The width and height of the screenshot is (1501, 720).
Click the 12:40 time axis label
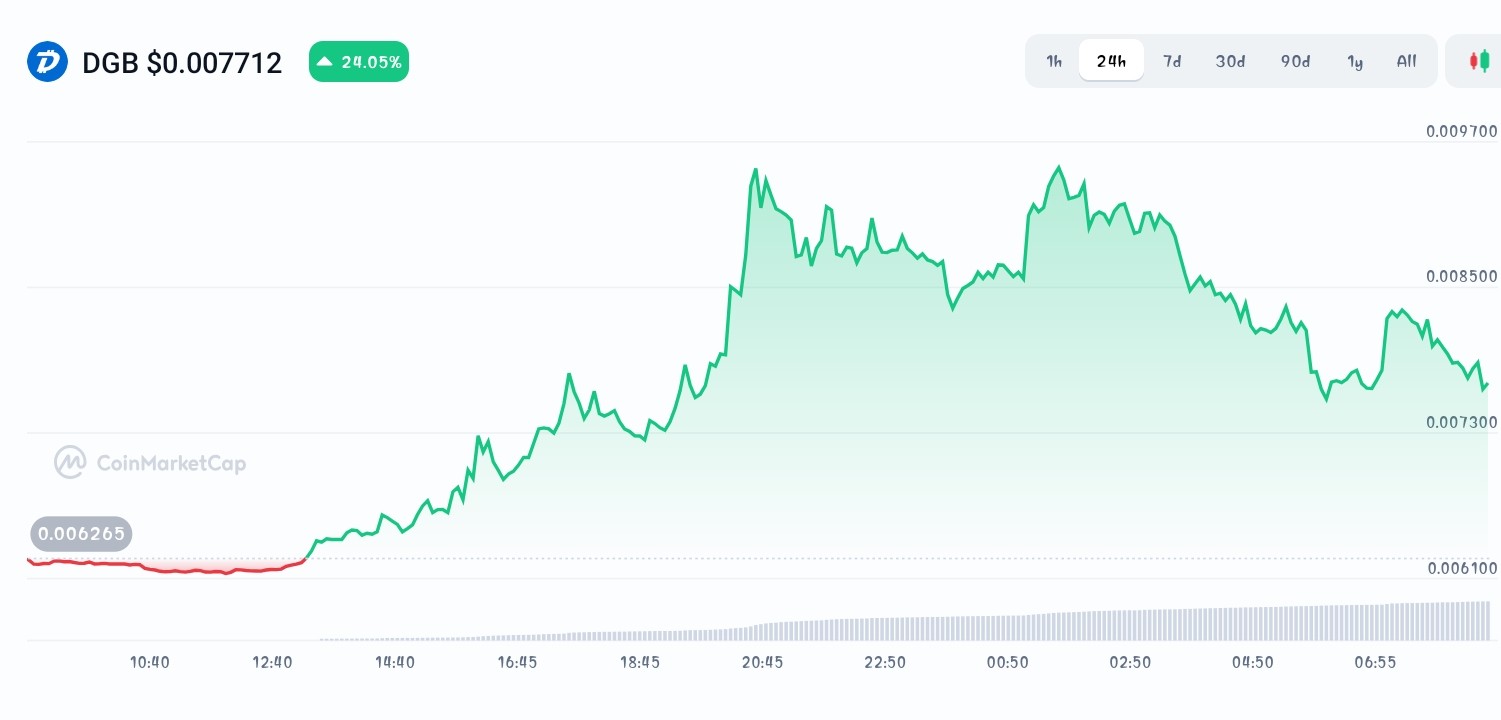click(x=272, y=662)
